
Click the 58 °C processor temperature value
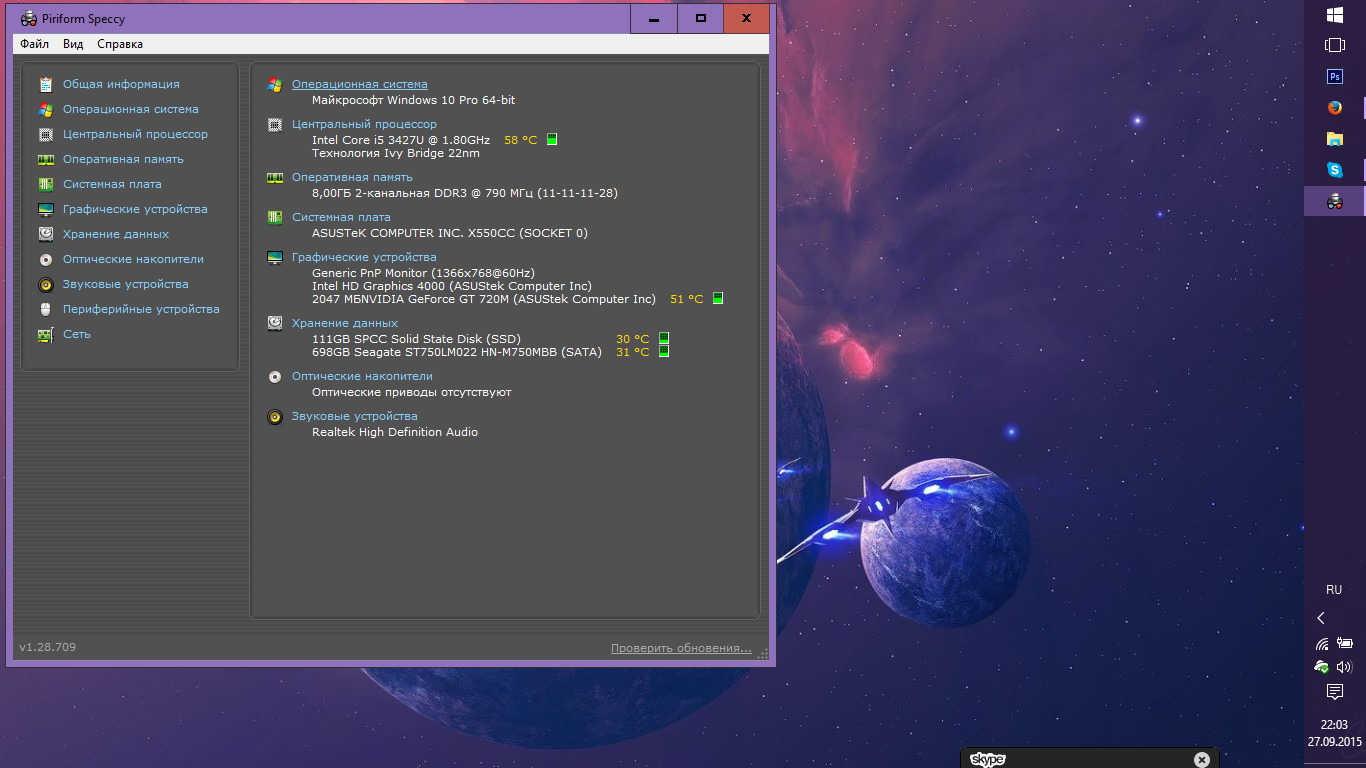[521, 140]
